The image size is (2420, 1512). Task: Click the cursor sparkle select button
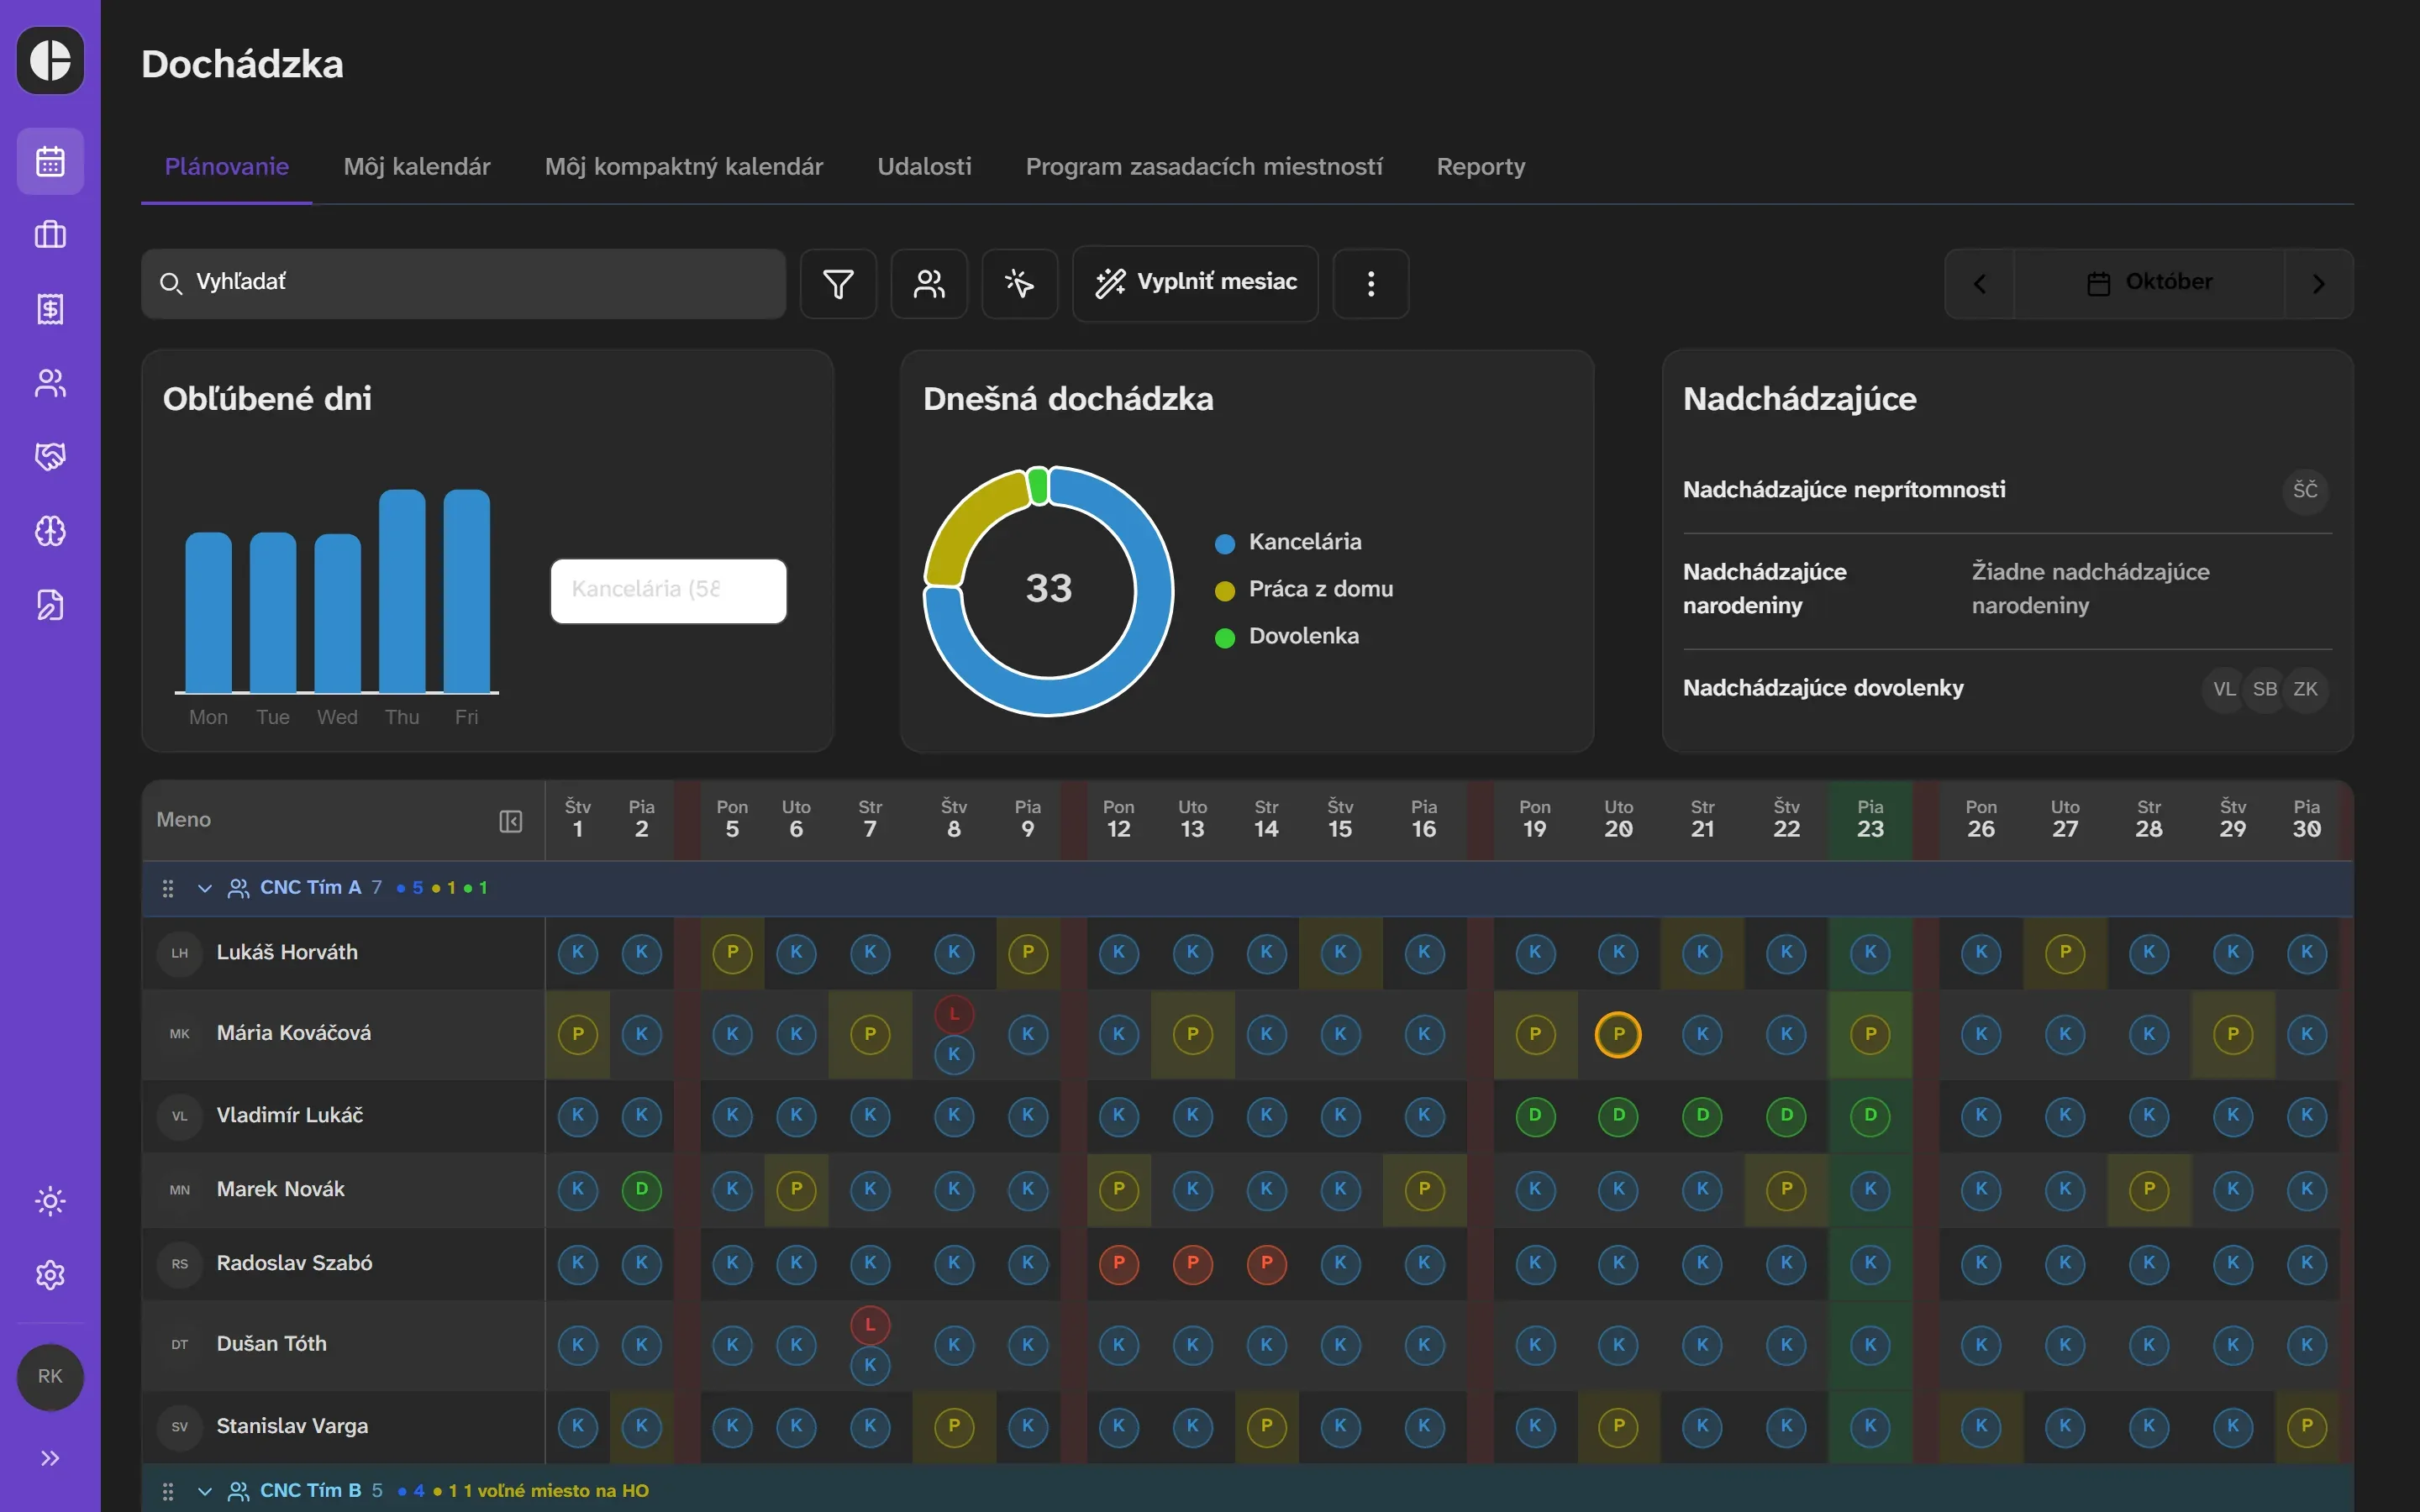(x=1019, y=284)
